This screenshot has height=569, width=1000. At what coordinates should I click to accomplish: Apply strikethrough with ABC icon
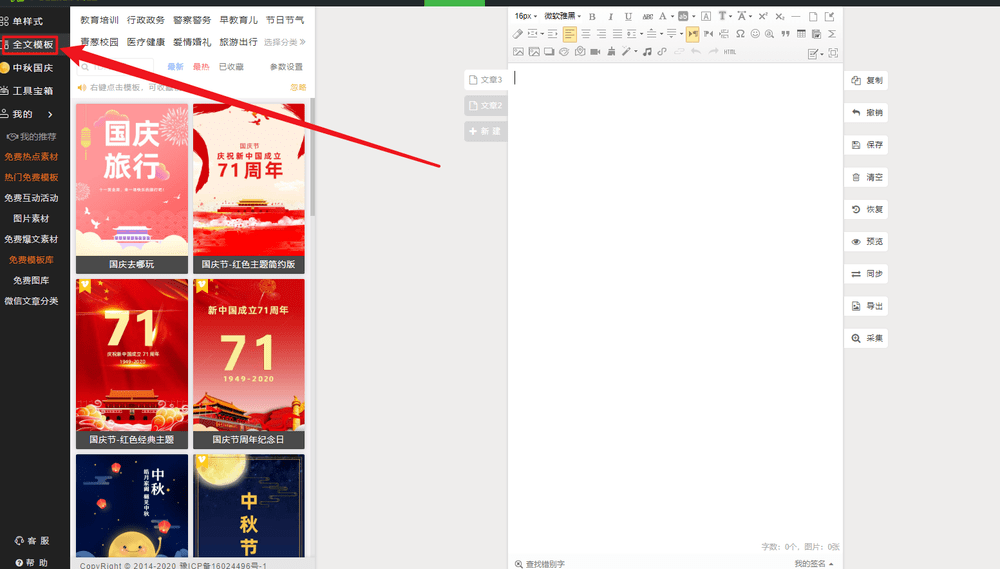[648, 17]
